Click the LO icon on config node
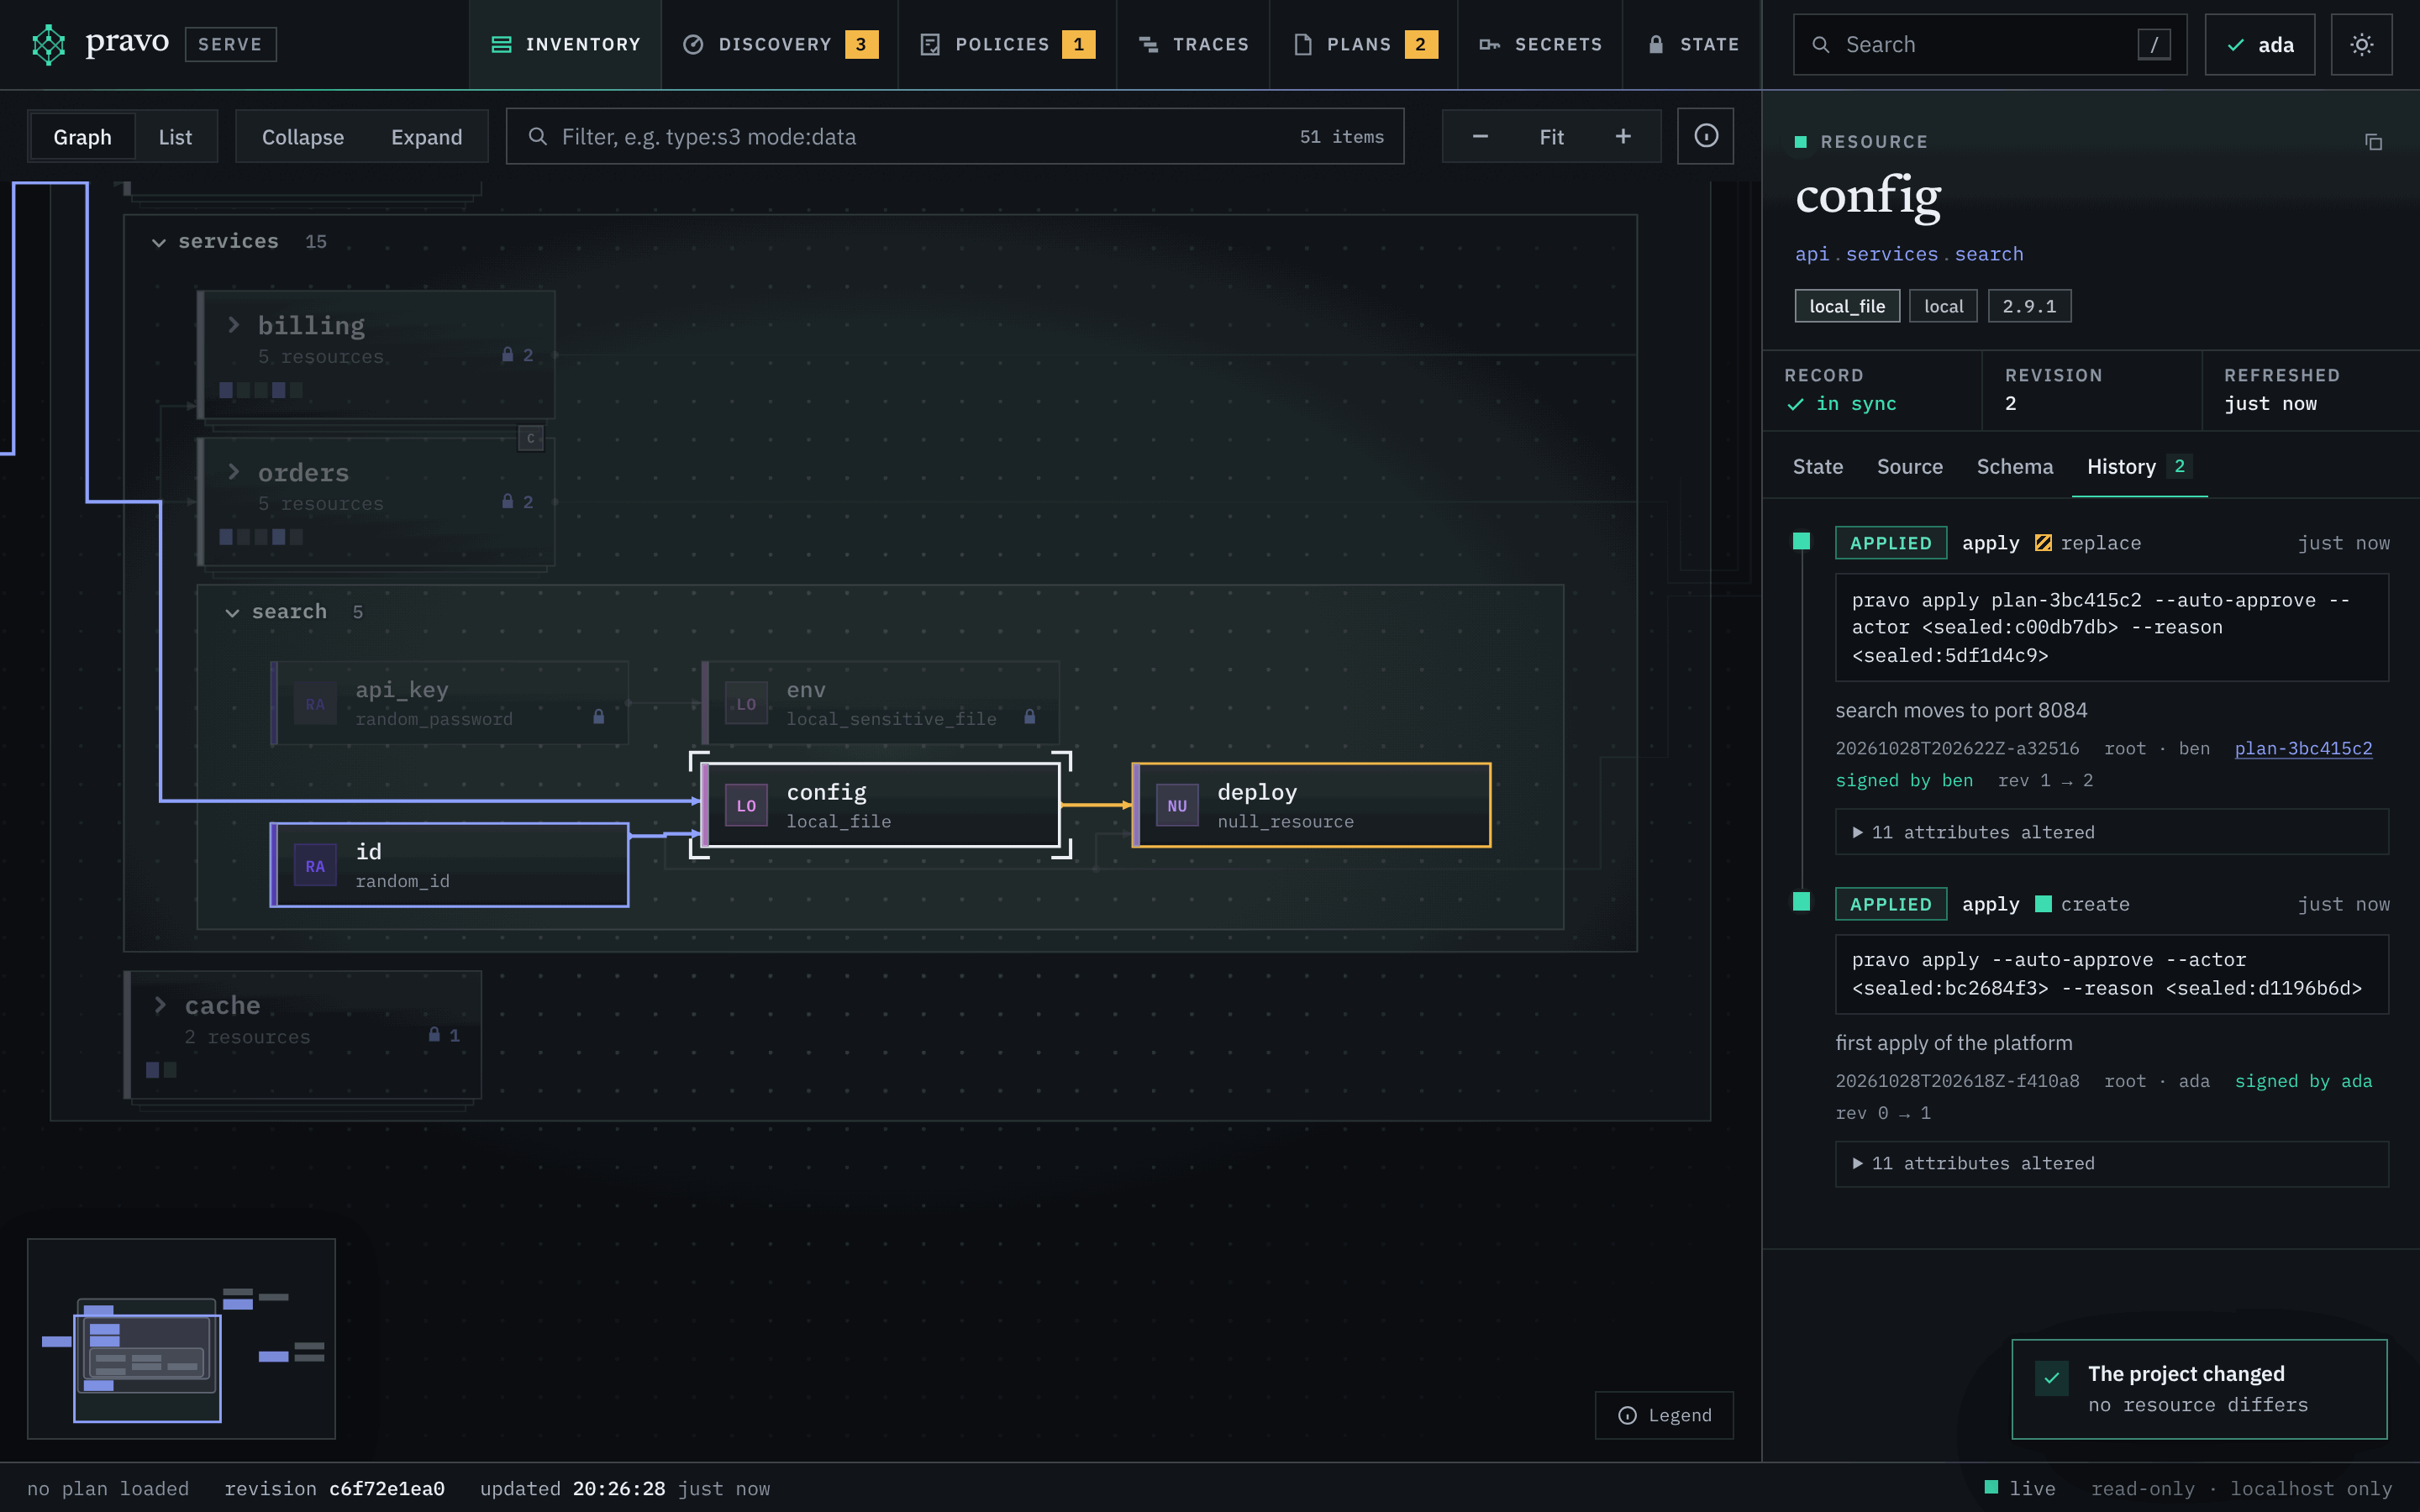This screenshot has width=2420, height=1512. [746, 805]
